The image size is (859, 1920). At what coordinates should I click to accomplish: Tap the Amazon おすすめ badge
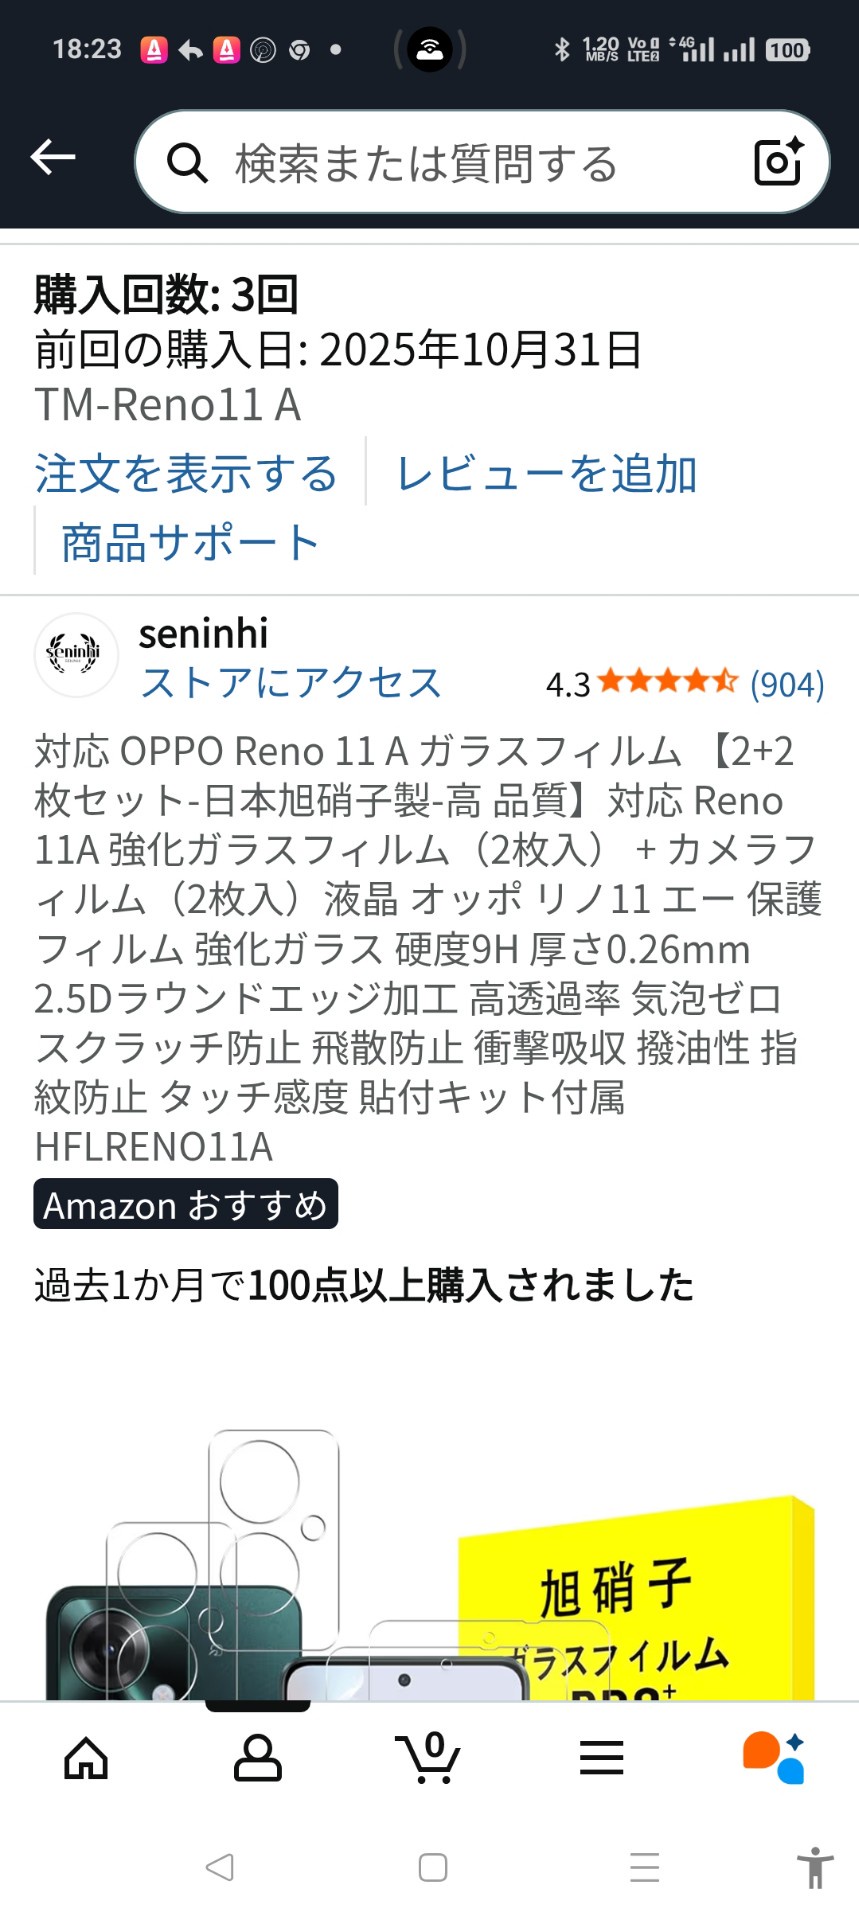coord(186,1205)
